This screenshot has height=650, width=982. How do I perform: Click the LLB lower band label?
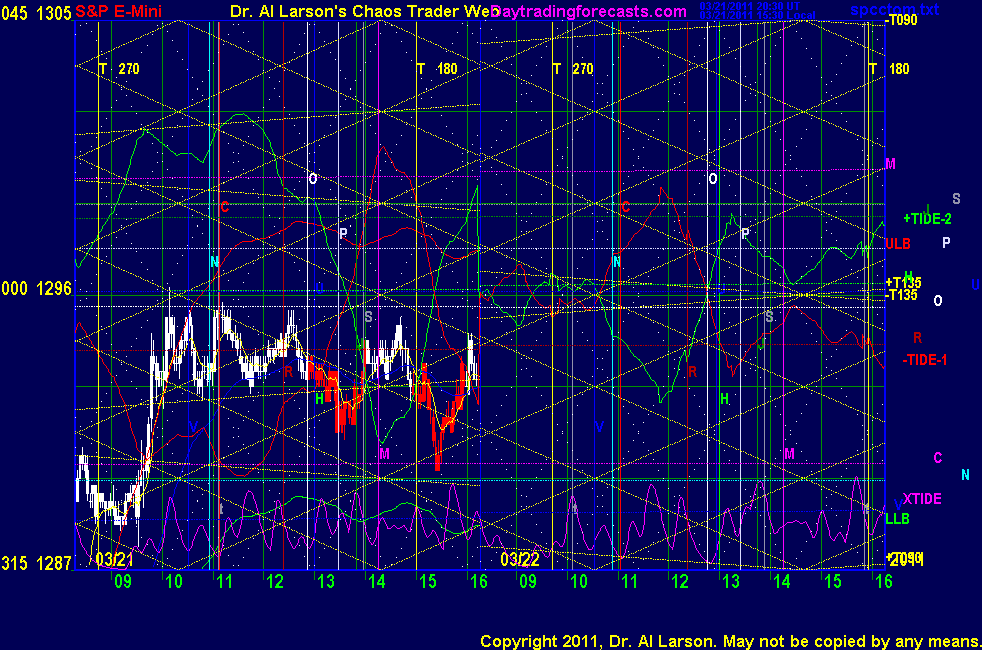point(897,519)
